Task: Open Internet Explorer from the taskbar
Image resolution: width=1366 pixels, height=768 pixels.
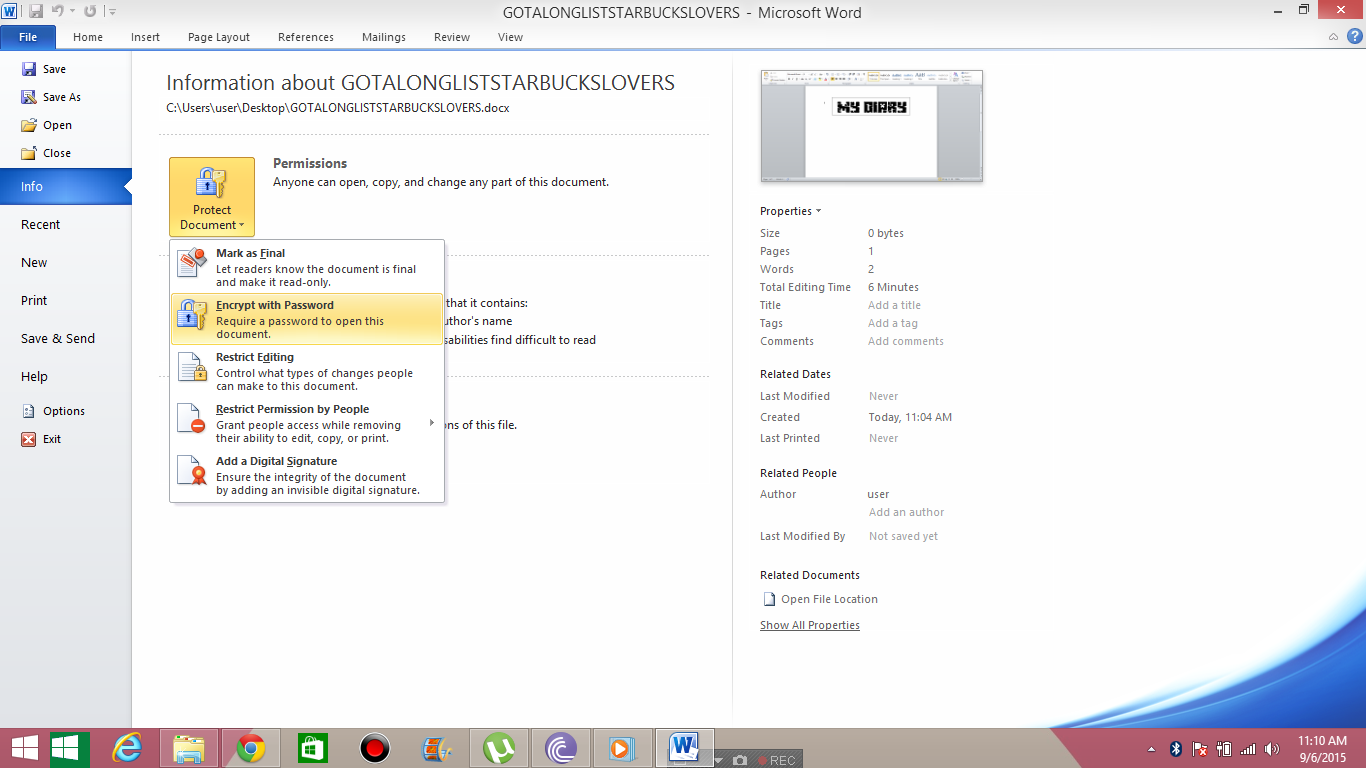Action: [x=127, y=748]
